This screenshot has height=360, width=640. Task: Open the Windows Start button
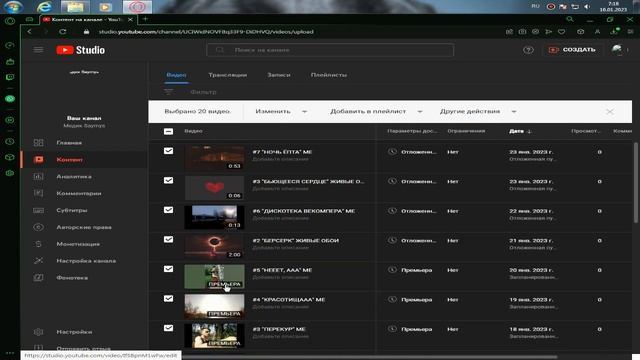pos(13,7)
